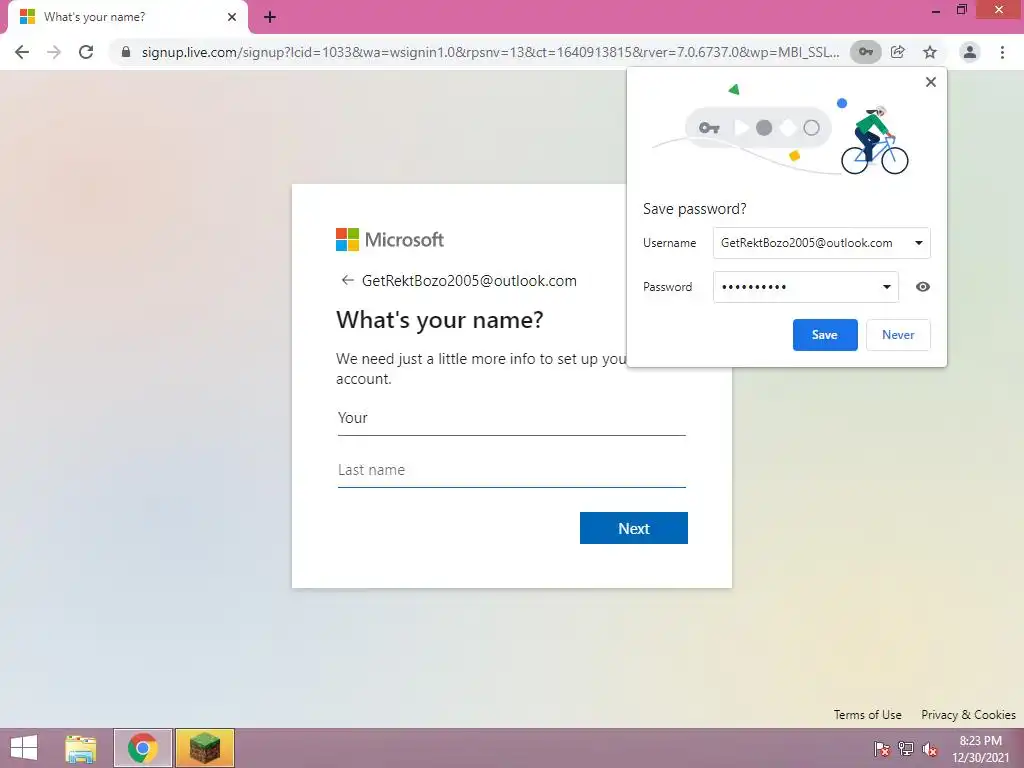
Task: Open the Chrome profile avatar
Action: (x=970, y=52)
